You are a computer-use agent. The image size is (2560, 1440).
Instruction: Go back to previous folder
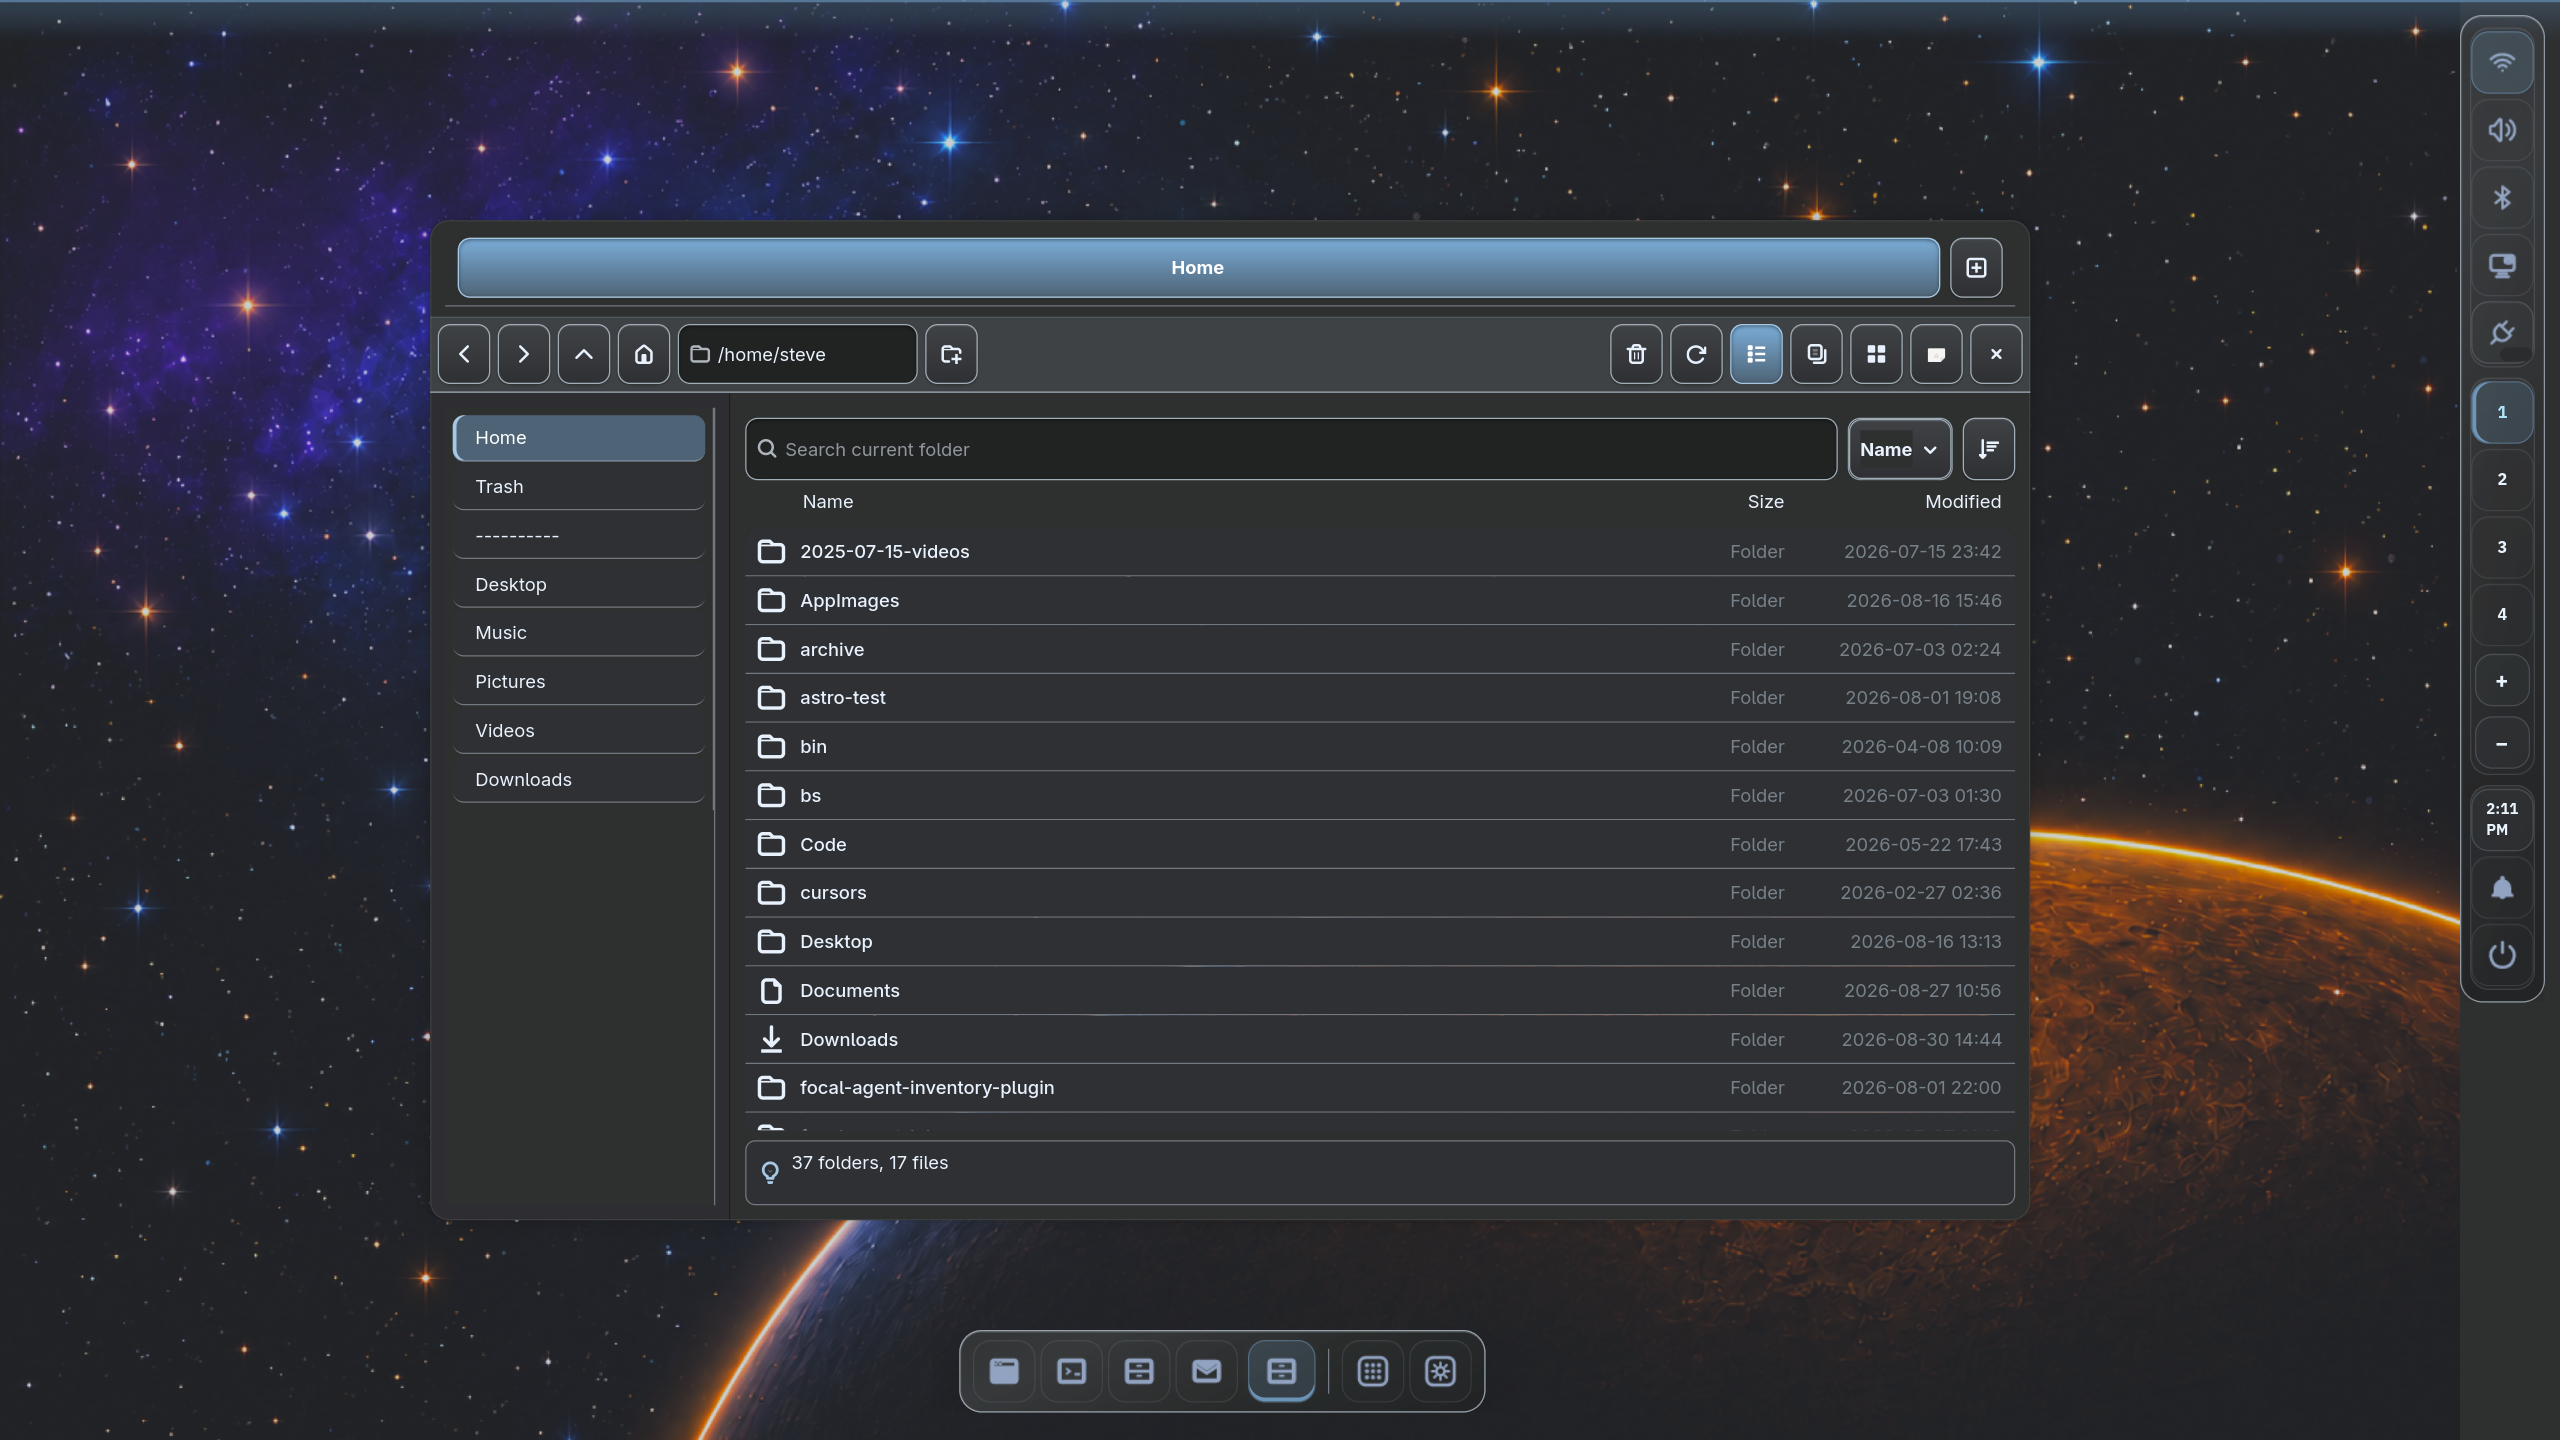point(464,354)
